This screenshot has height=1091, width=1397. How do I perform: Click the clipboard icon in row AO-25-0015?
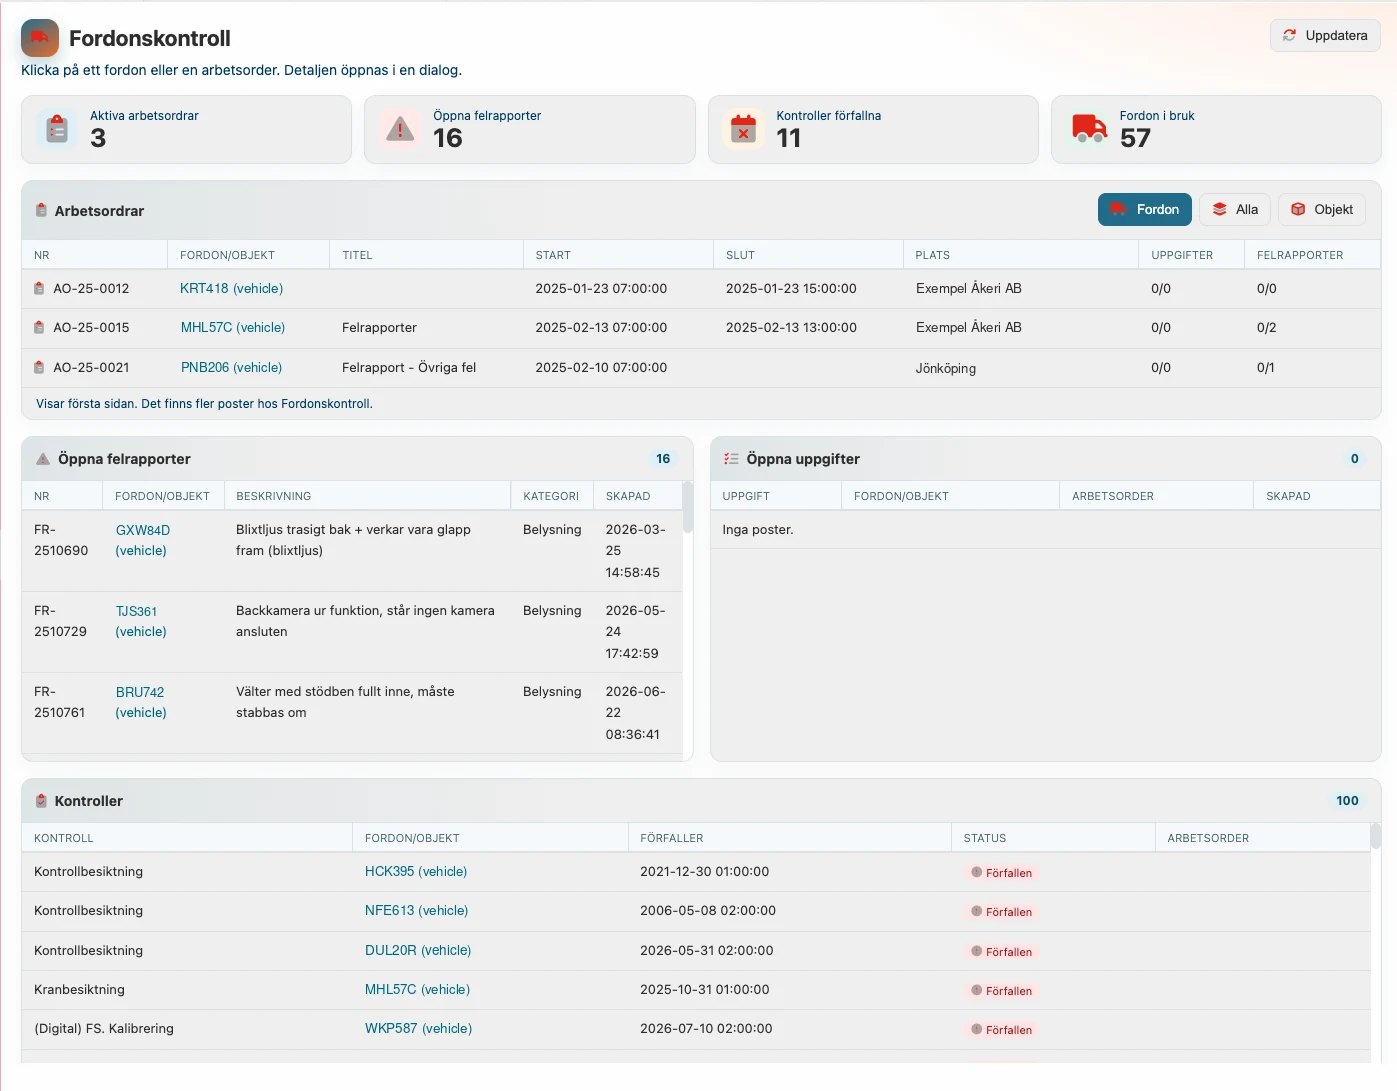coord(39,328)
